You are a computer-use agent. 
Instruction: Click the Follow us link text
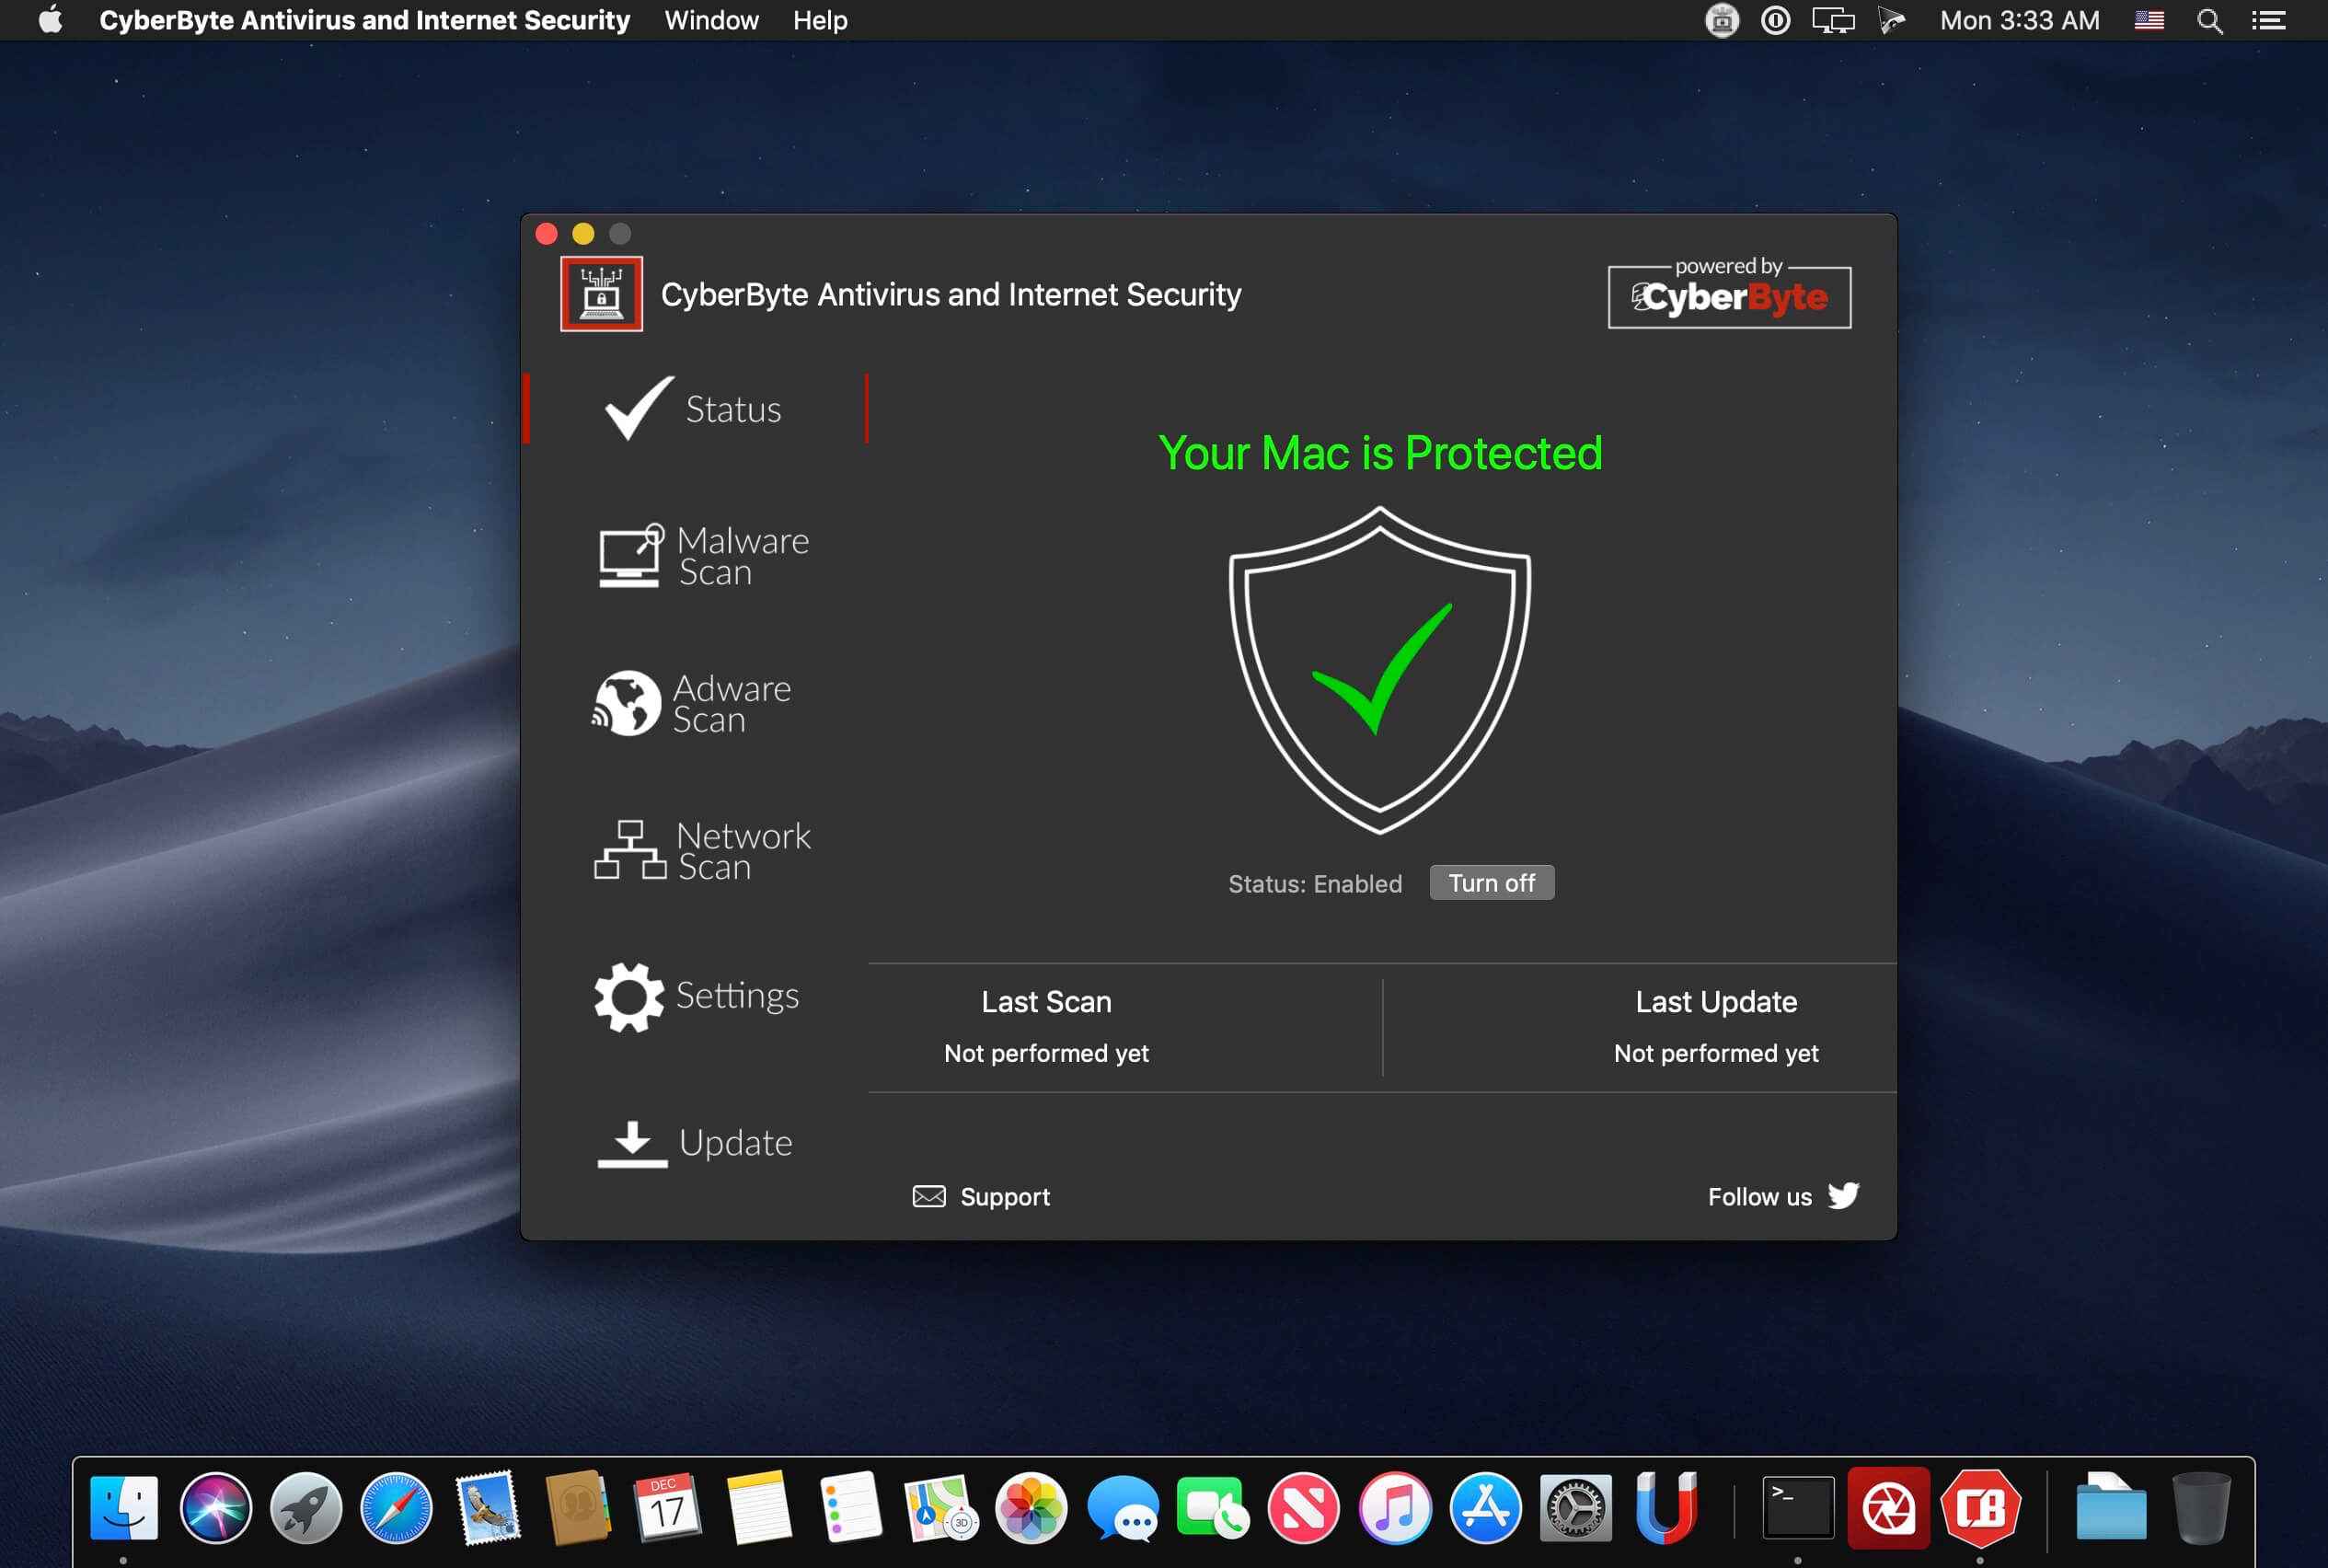(1759, 1197)
